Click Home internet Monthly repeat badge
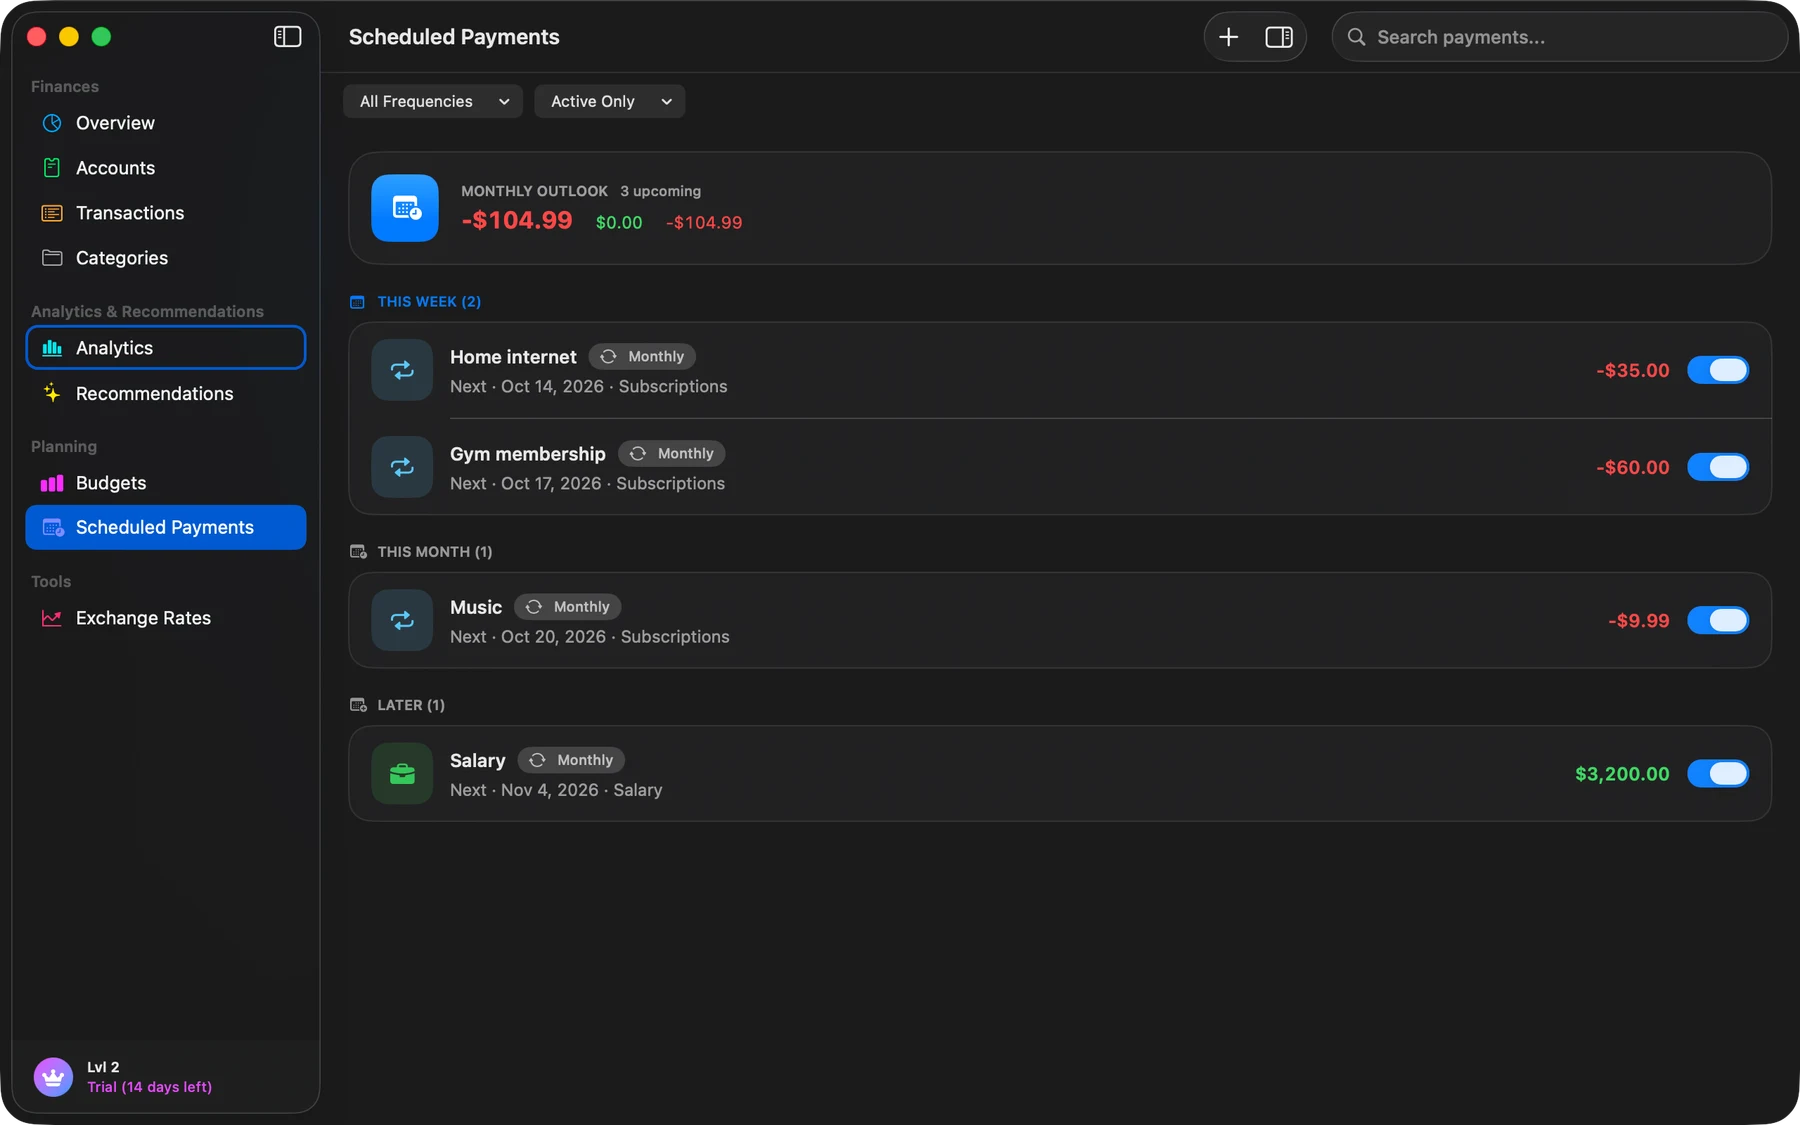Viewport: 1800px width, 1125px height. [642, 356]
